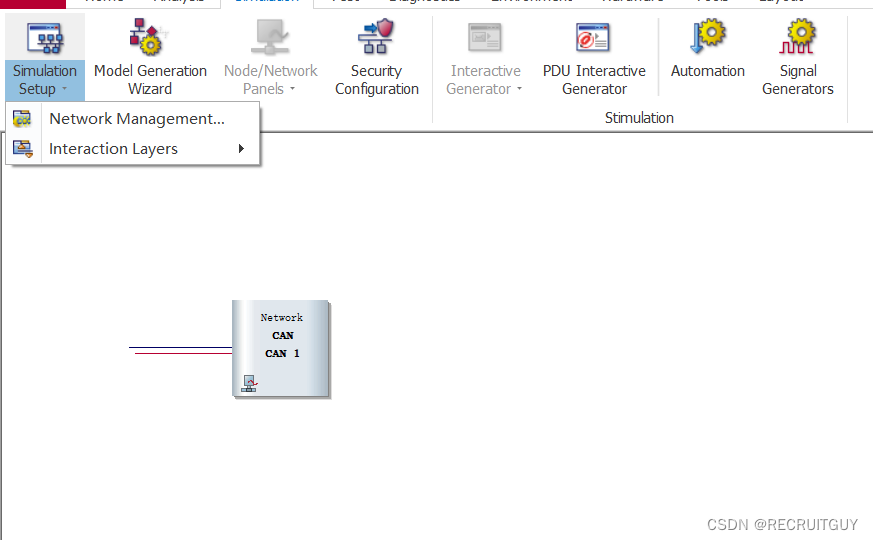
Task: Click the red CAN bus line
Action: click(184, 354)
